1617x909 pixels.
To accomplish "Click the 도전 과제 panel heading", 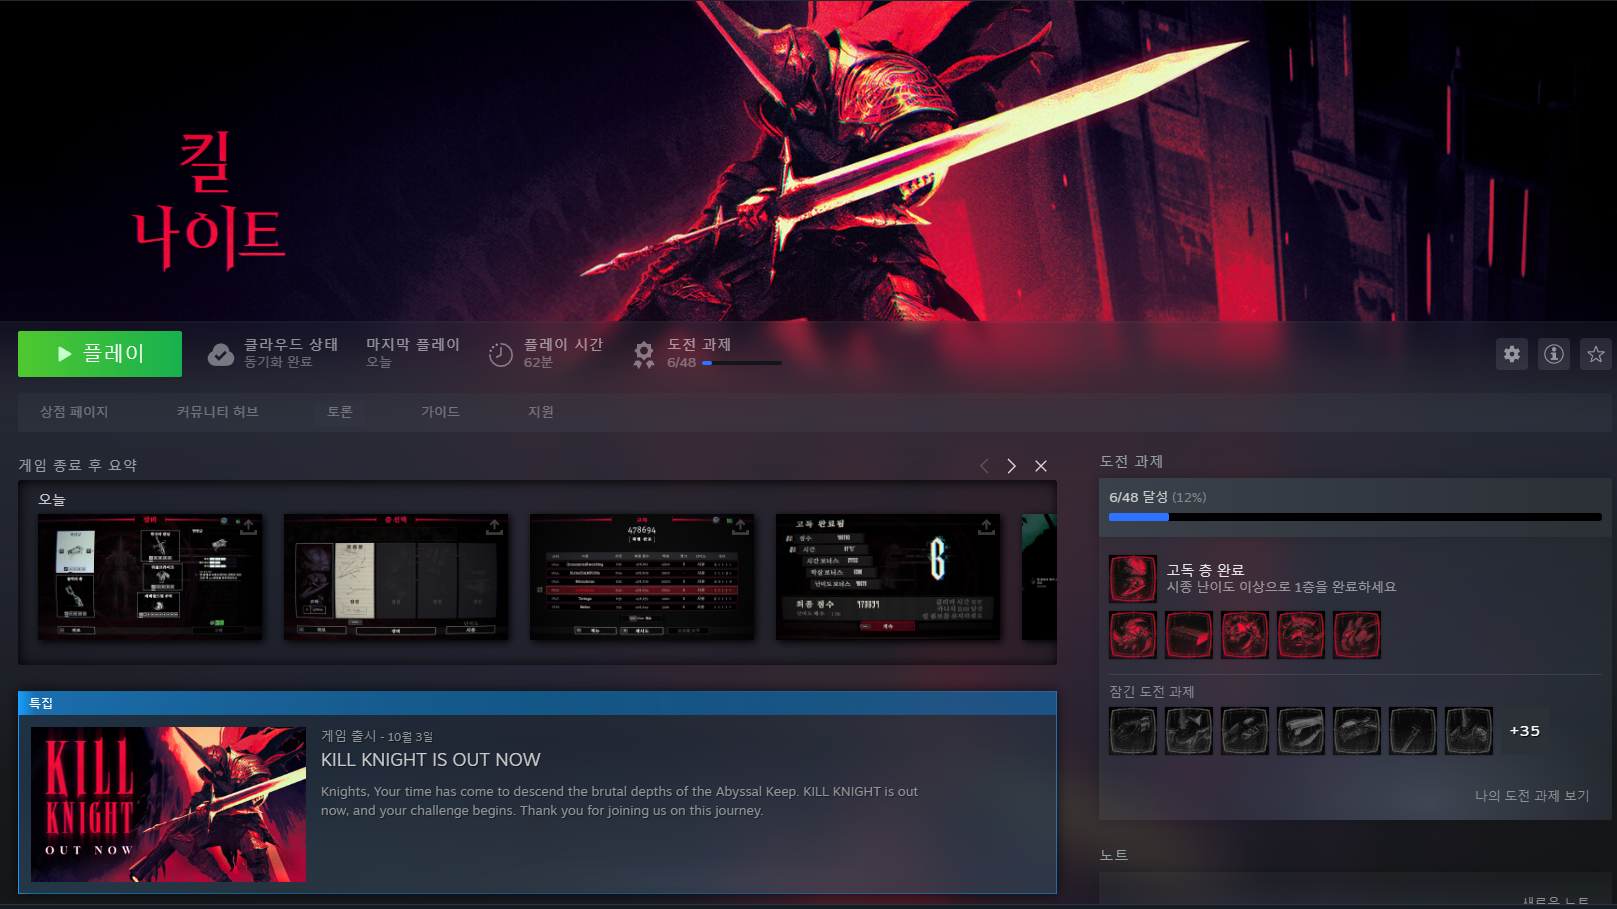I will [1131, 461].
